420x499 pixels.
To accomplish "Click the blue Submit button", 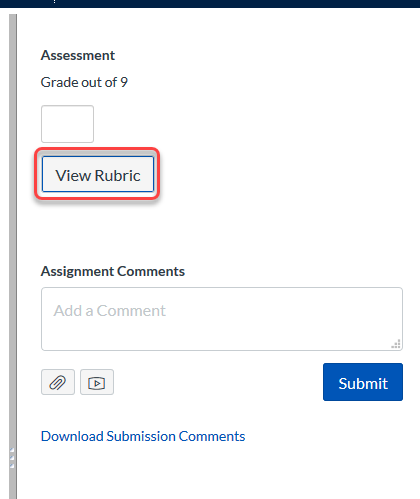I will click(363, 382).
